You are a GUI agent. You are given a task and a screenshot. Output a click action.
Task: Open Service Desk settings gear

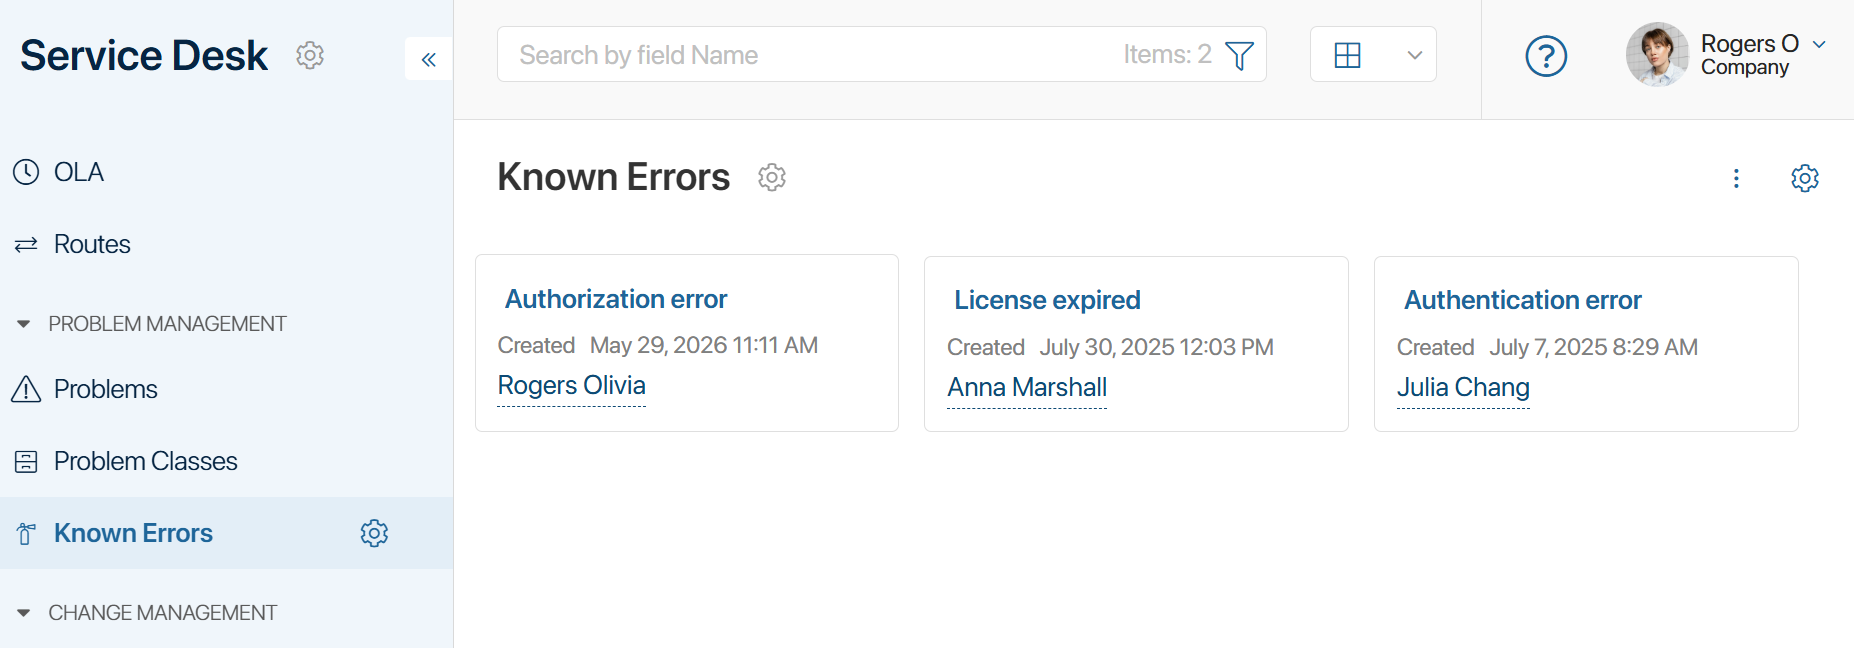point(310,55)
